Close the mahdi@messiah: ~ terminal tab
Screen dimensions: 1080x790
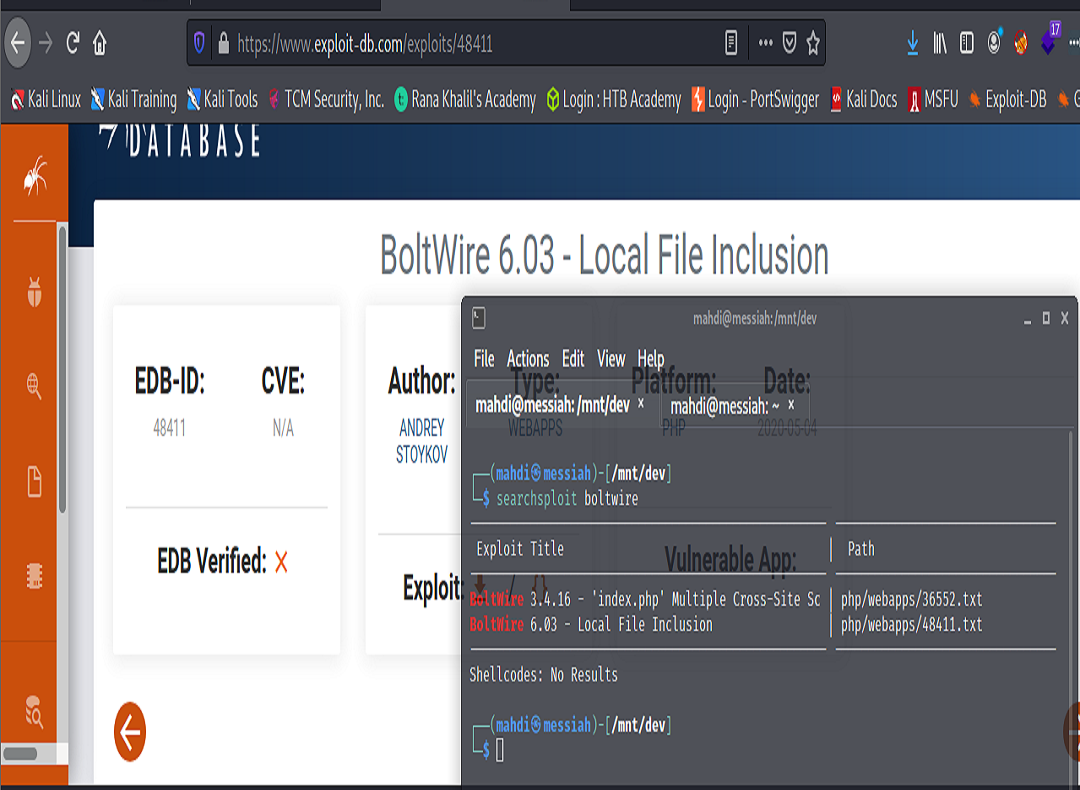791,405
